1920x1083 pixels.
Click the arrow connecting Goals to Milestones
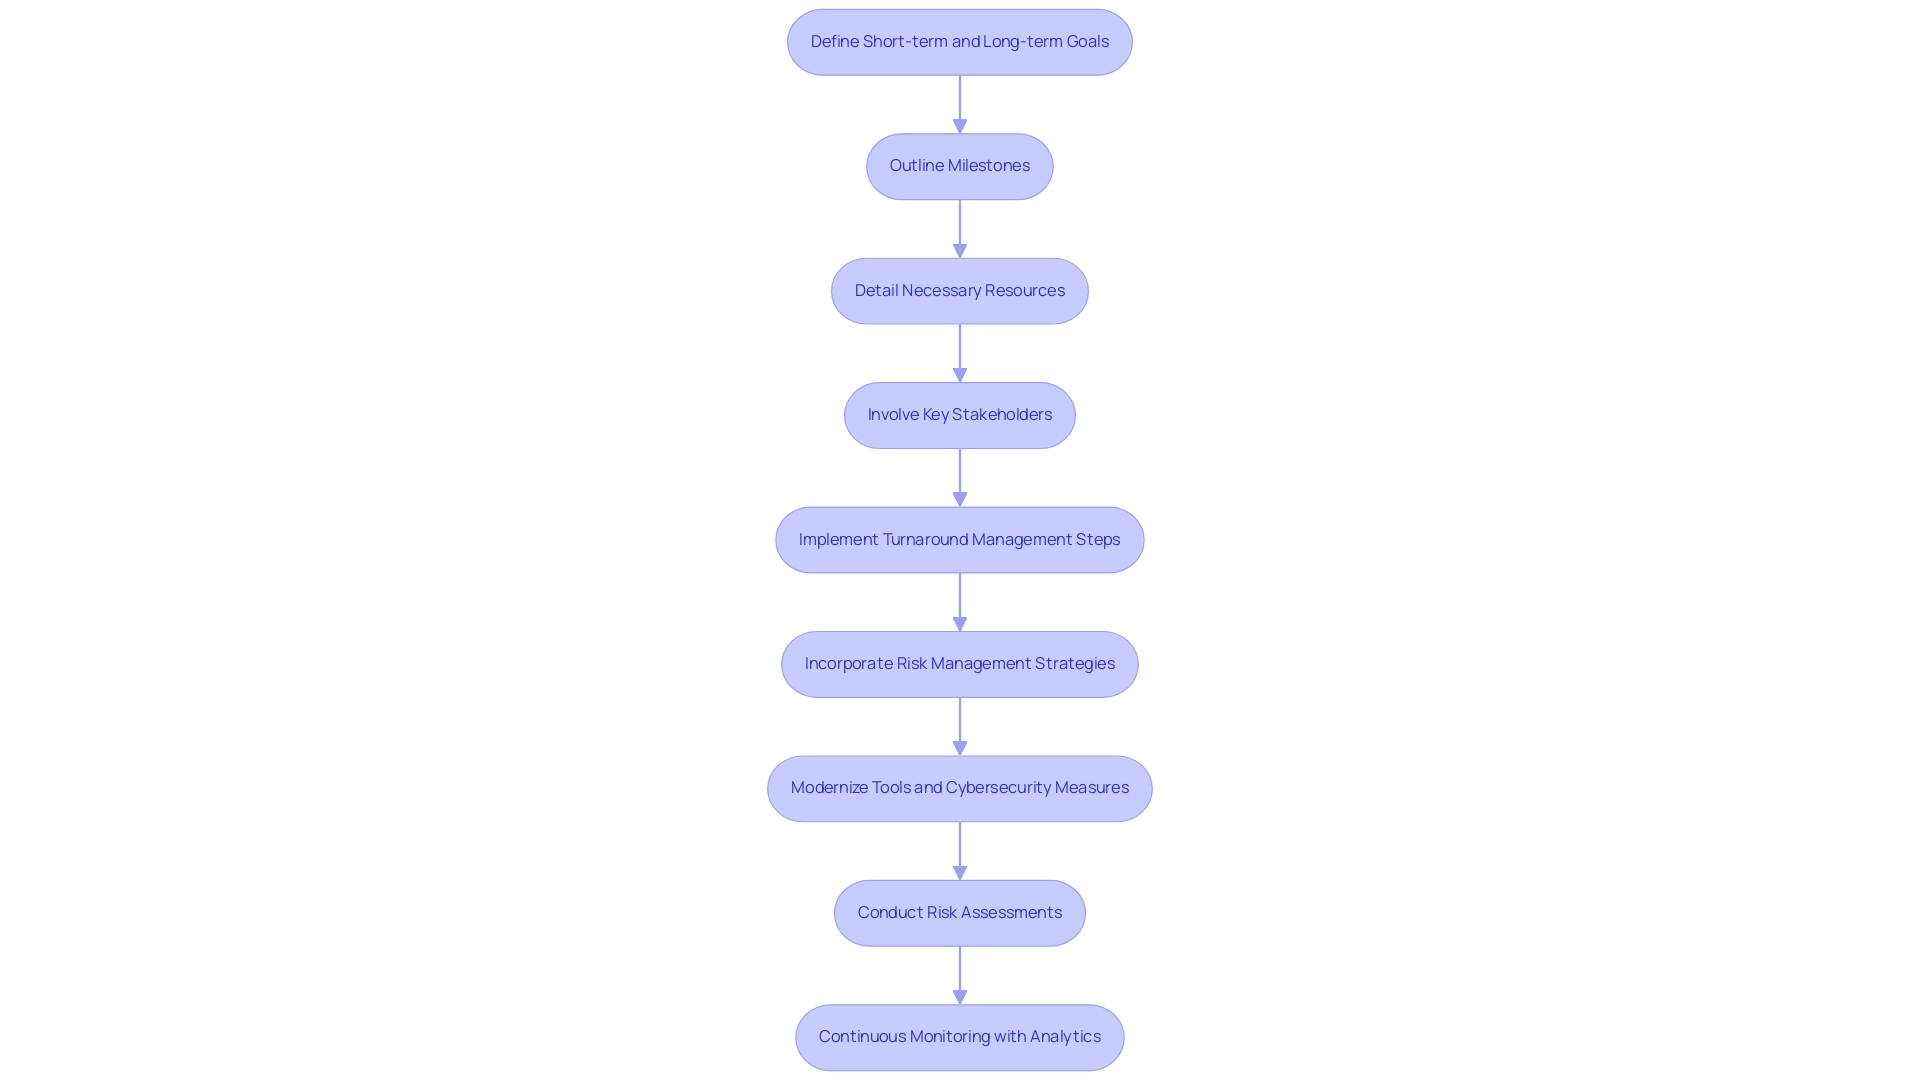click(x=960, y=103)
